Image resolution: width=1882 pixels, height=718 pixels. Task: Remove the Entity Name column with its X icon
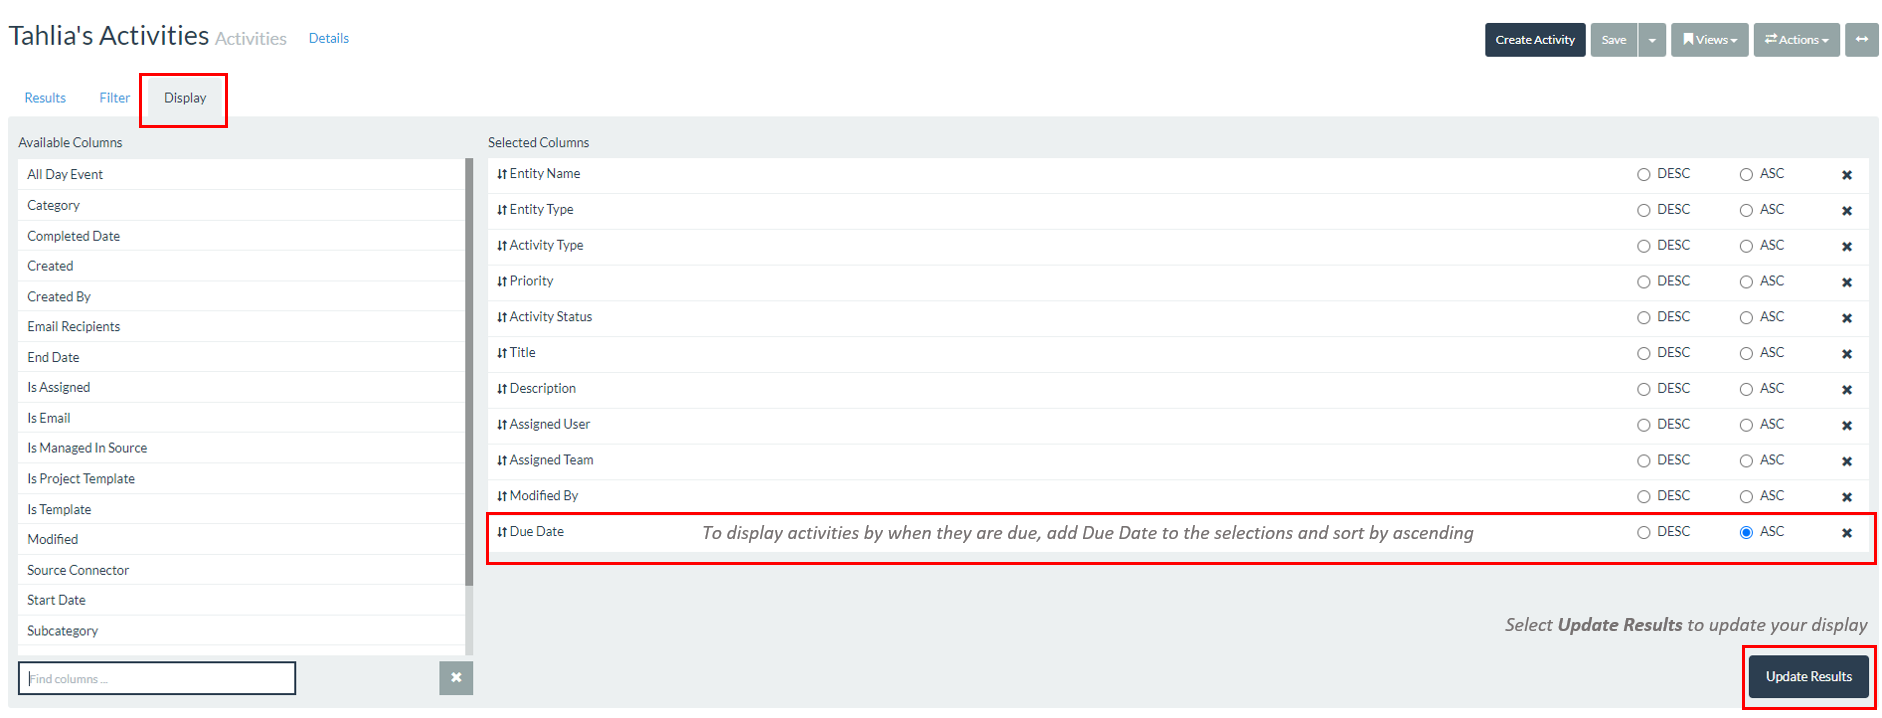tap(1846, 175)
